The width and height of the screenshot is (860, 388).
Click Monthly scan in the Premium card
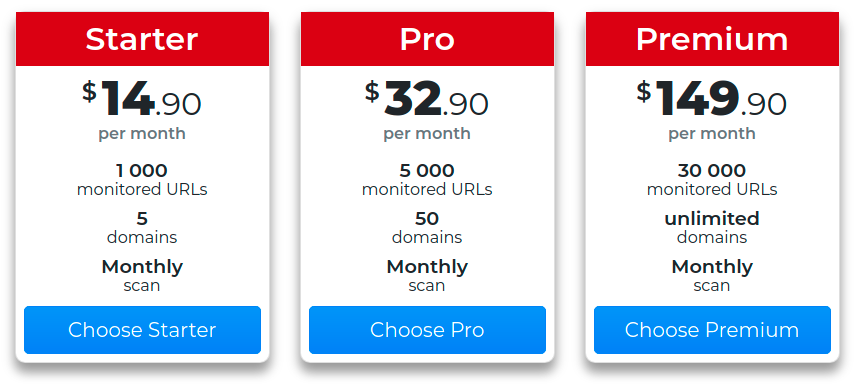pyautogui.click(x=712, y=276)
